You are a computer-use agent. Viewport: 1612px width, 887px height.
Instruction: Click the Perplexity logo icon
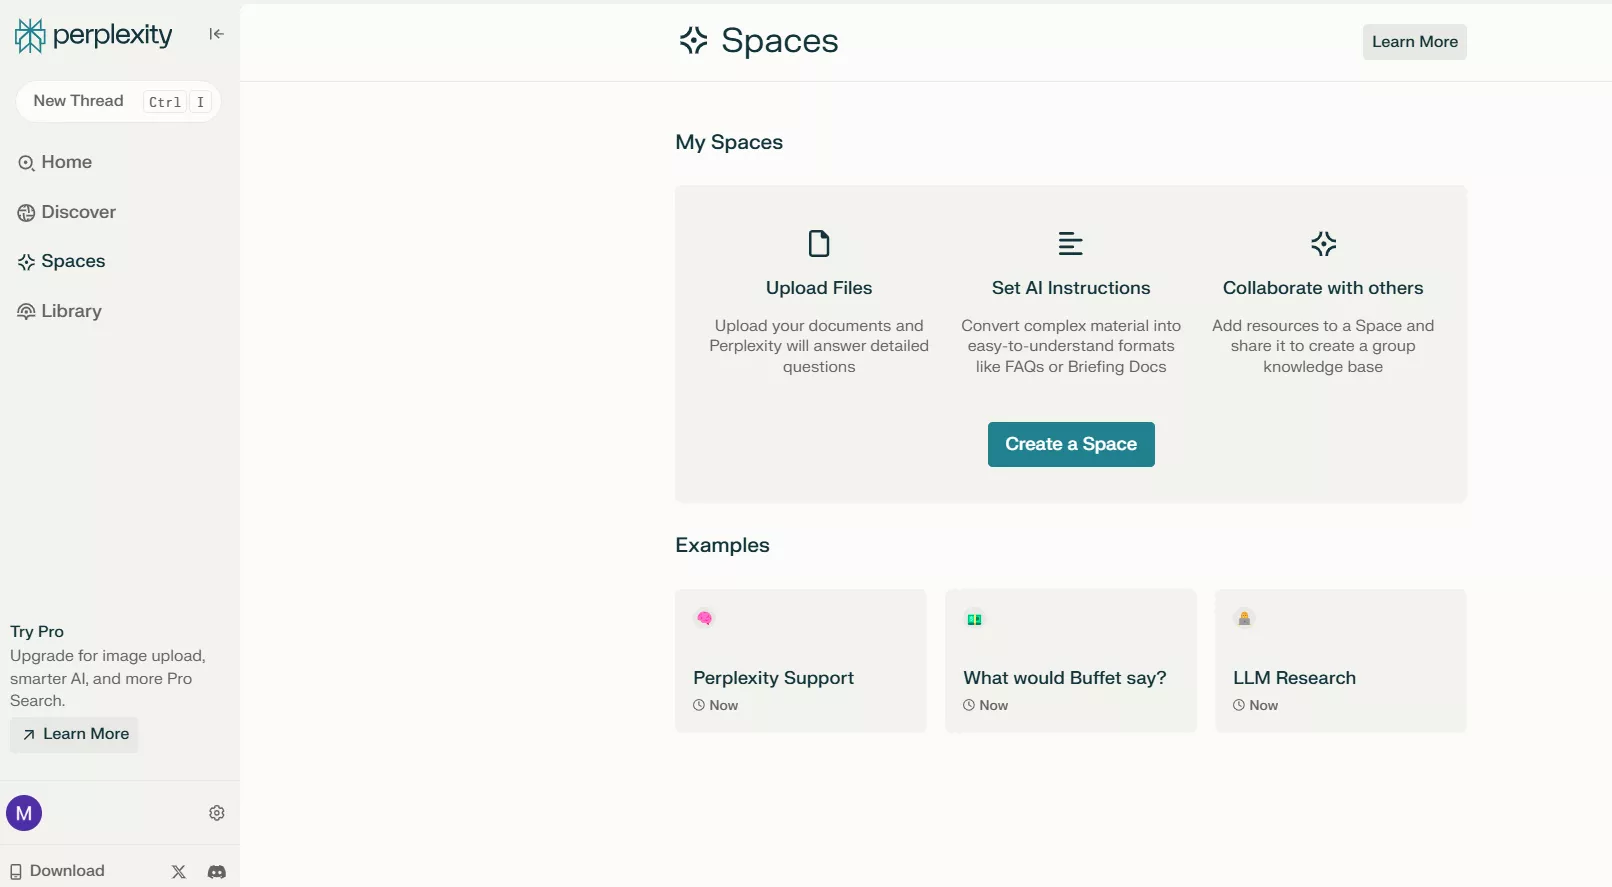[x=30, y=35]
